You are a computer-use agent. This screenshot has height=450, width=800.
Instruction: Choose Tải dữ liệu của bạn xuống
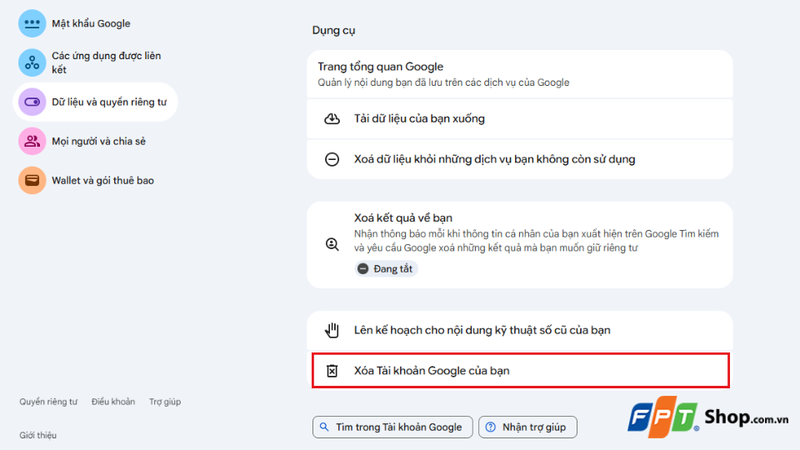[x=519, y=119]
